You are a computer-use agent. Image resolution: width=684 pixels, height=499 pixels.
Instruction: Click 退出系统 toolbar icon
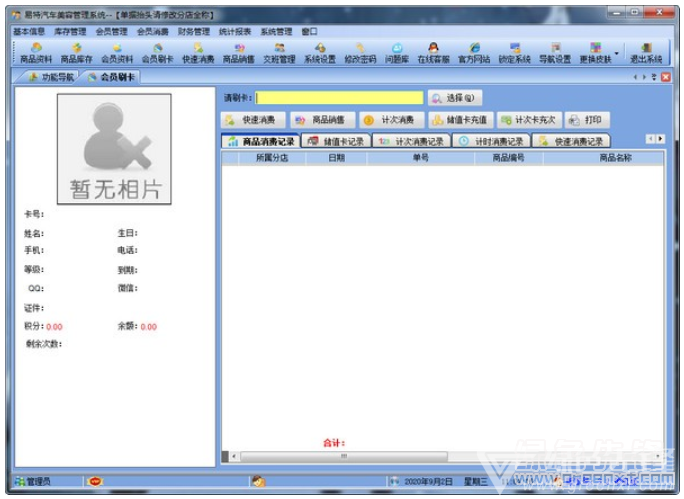[x=646, y=53]
